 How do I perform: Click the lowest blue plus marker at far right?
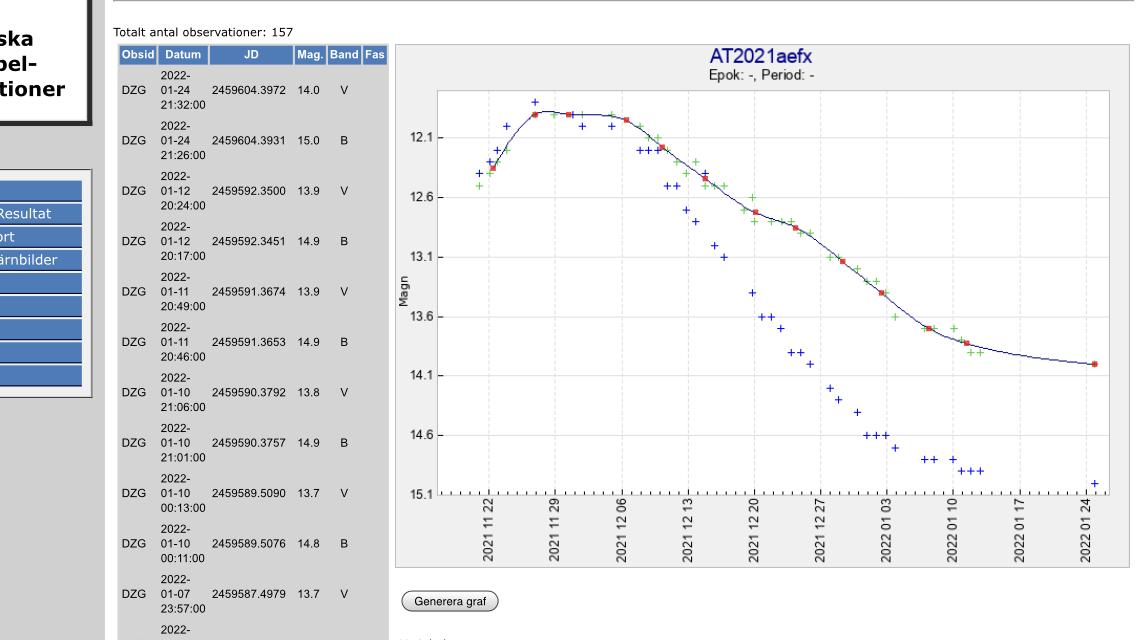tap(1095, 484)
